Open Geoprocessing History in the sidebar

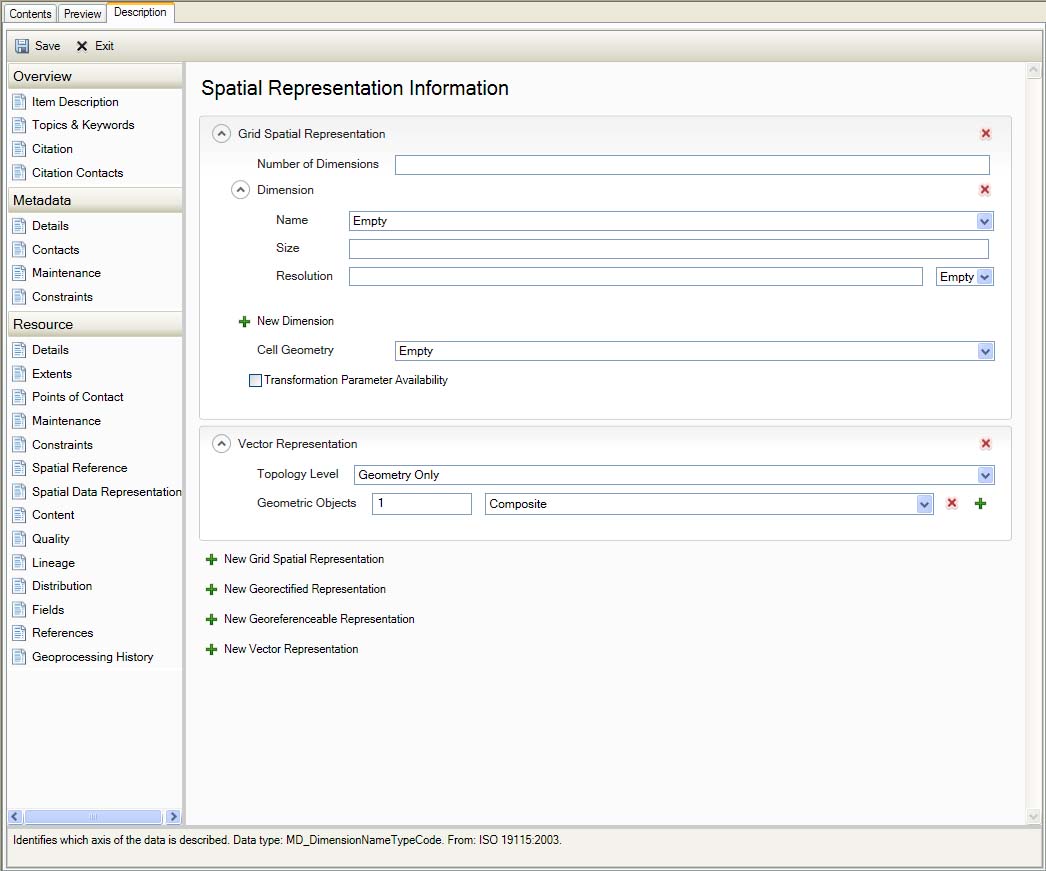[93, 656]
